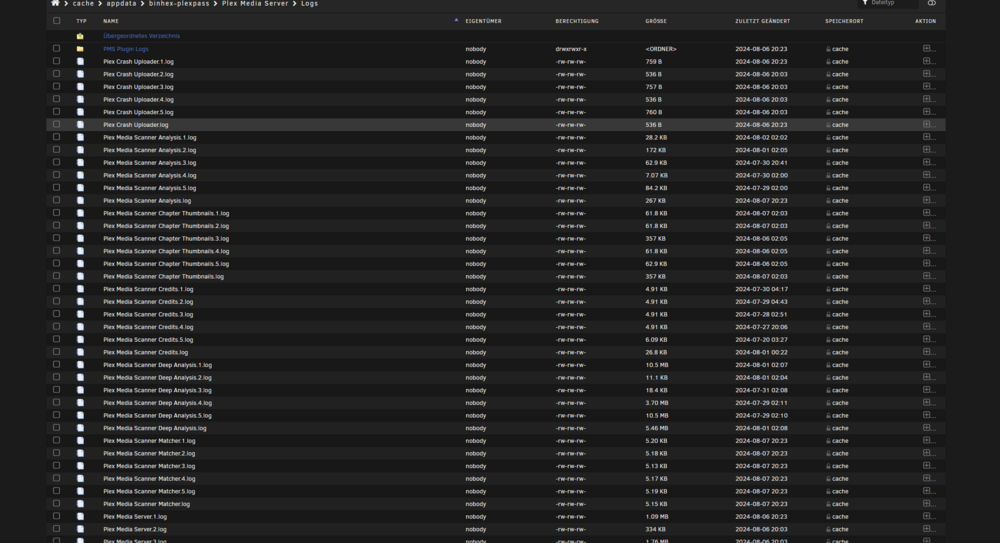Image resolution: width=1000 pixels, height=543 pixels.
Task: Click the parent directory folder-up icon
Action: pyautogui.click(x=80, y=36)
